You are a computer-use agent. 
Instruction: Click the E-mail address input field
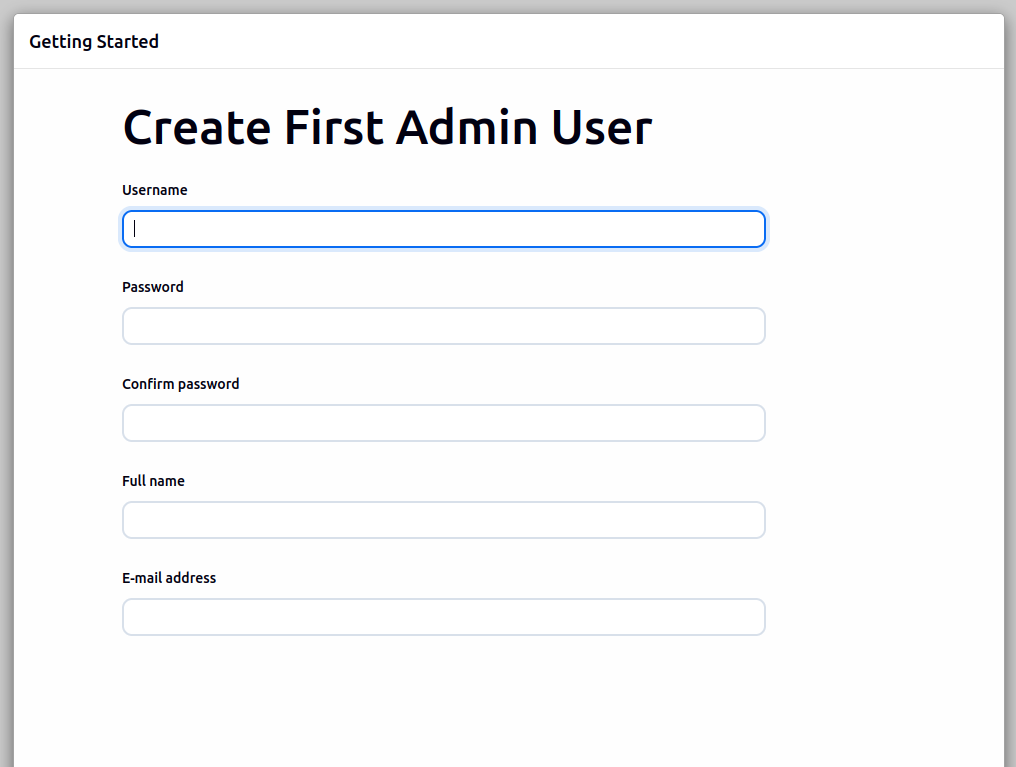[x=443, y=617]
